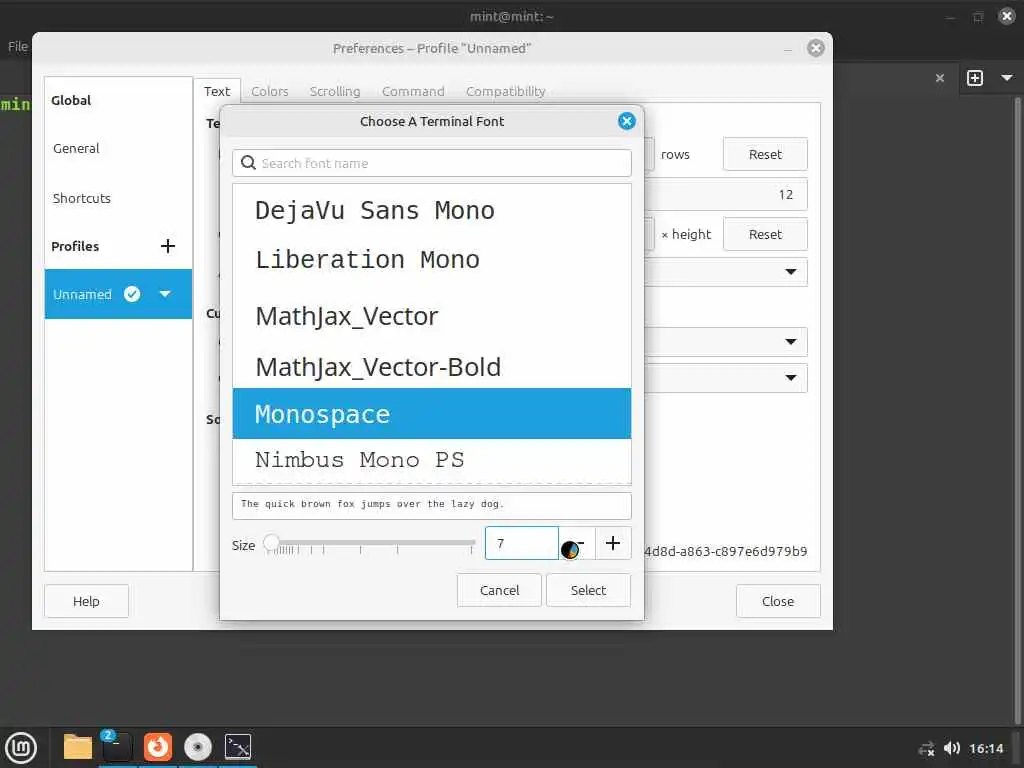Click the disc icon in taskbar
The width and height of the screenshot is (1024, 768).
(198, 746)
